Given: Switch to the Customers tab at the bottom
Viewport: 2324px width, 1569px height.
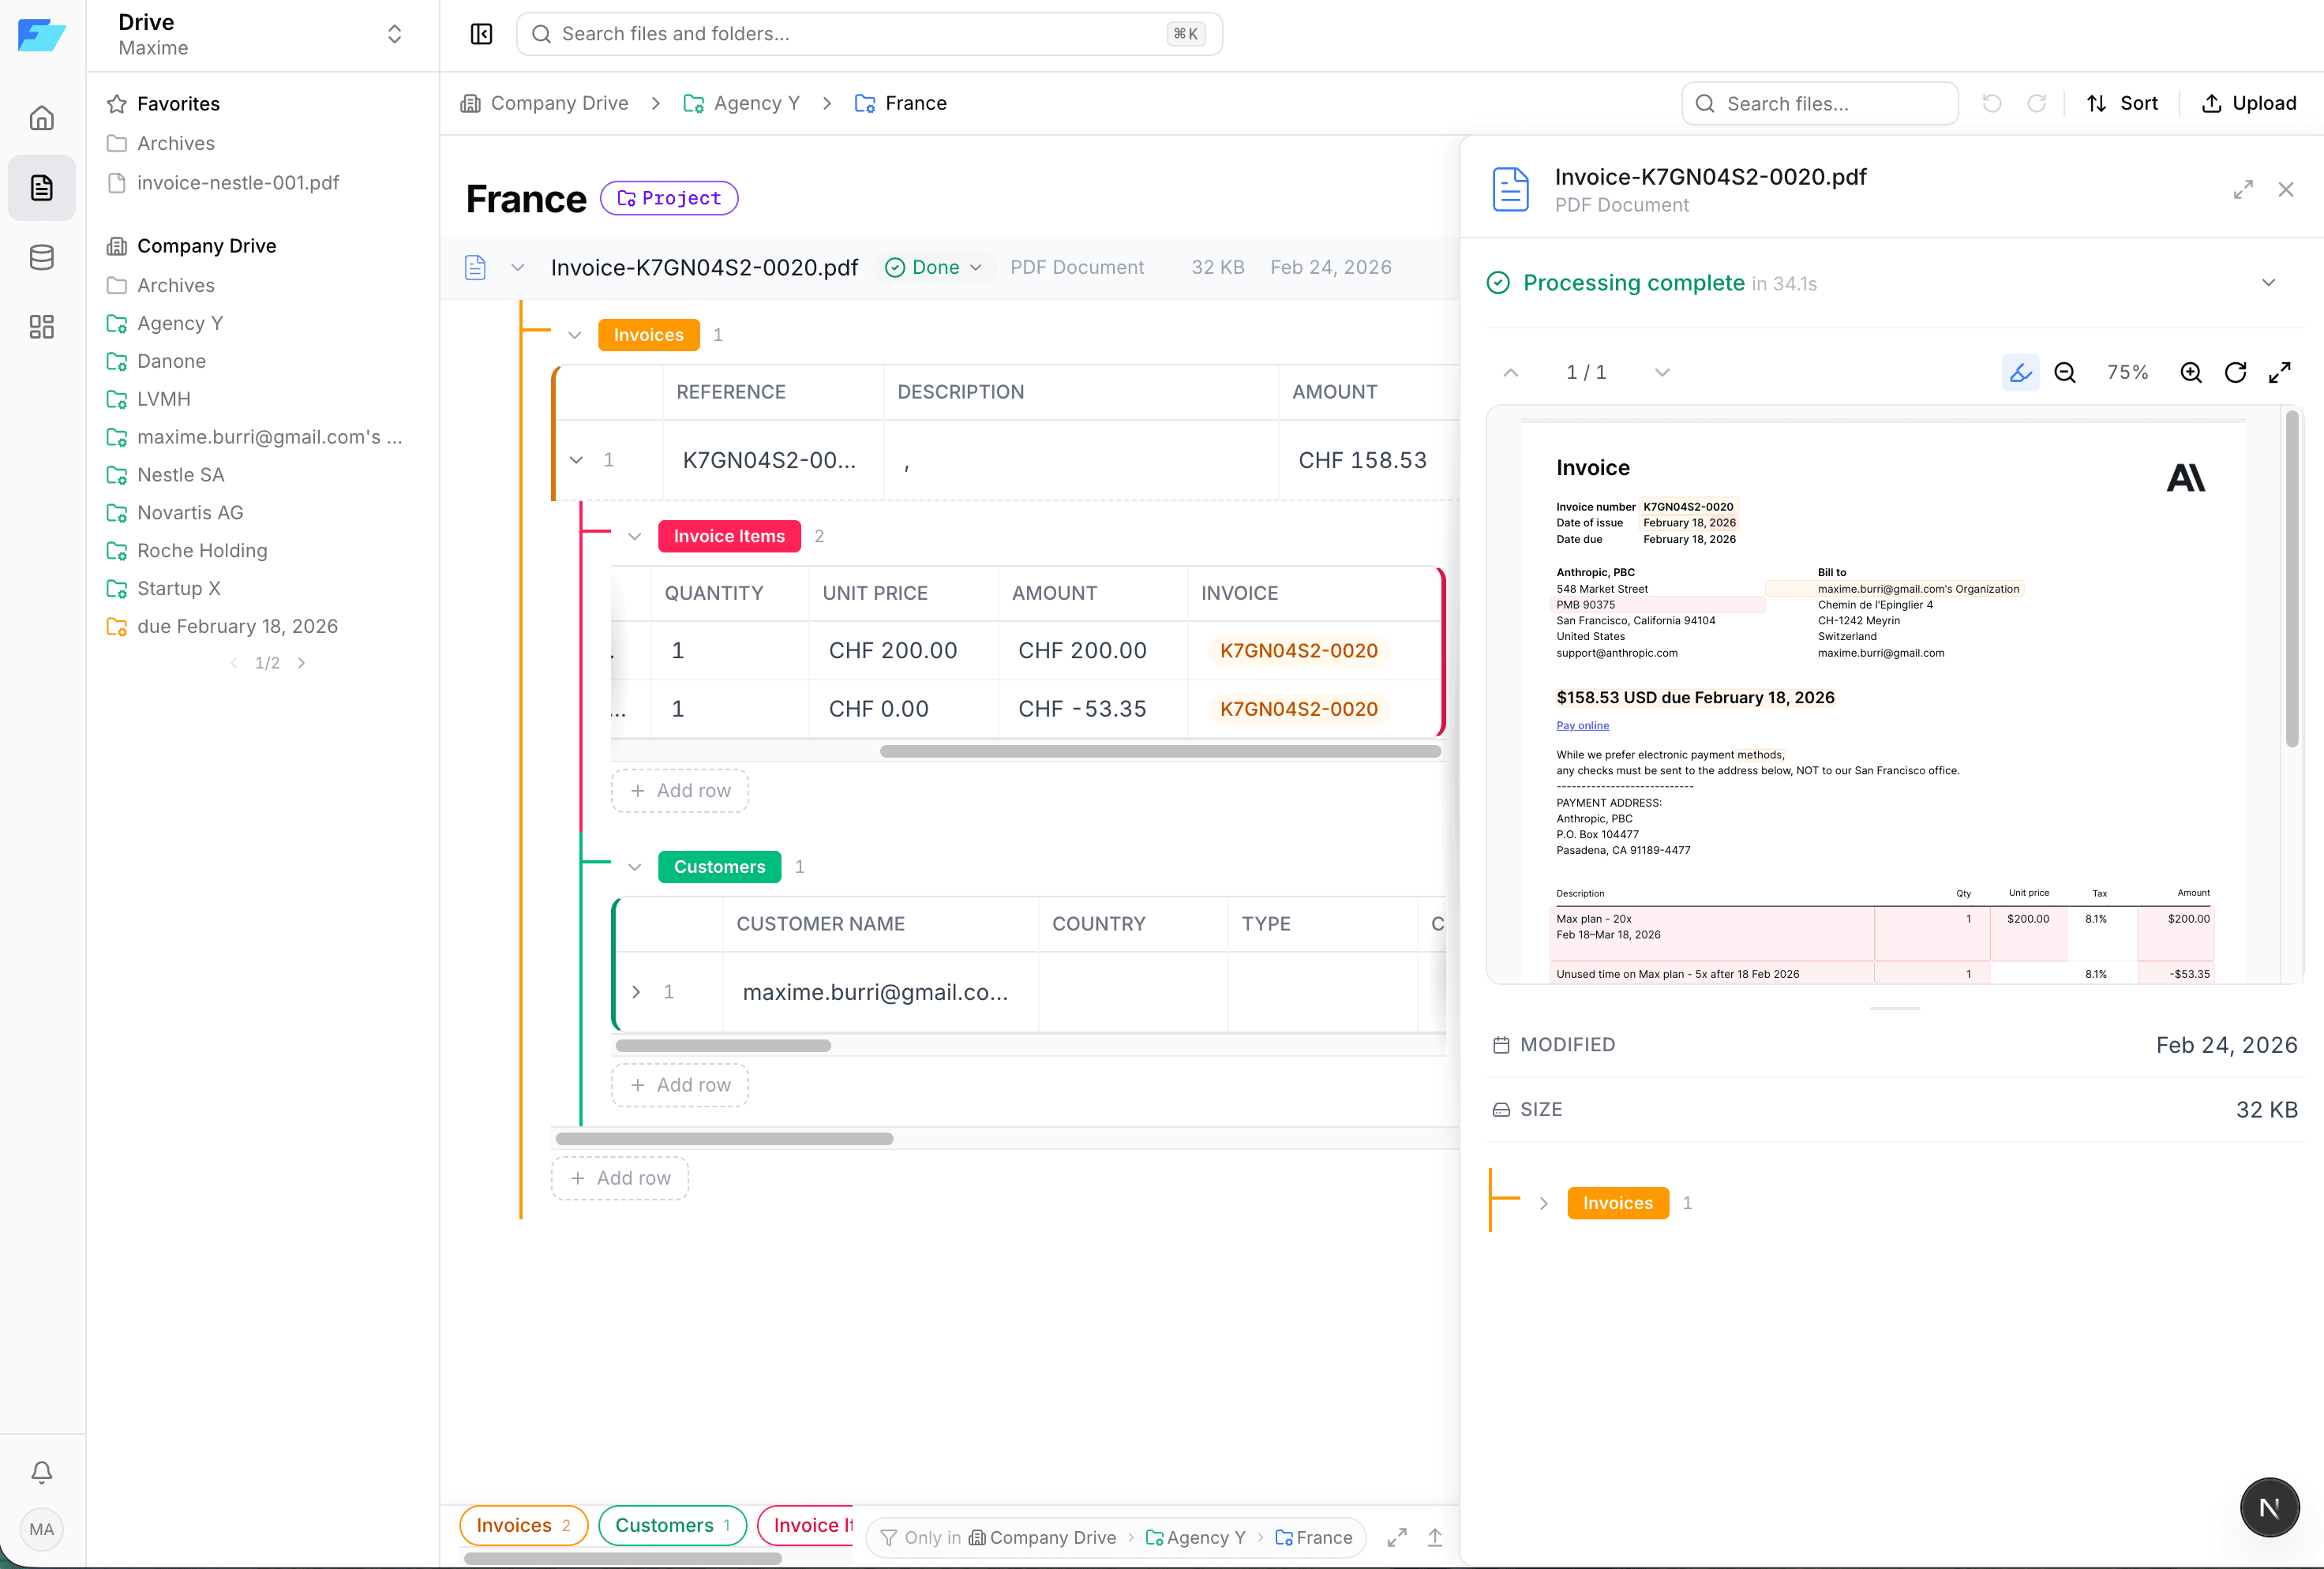Looking at the screenshot, I should click(x=671, y=1525).
